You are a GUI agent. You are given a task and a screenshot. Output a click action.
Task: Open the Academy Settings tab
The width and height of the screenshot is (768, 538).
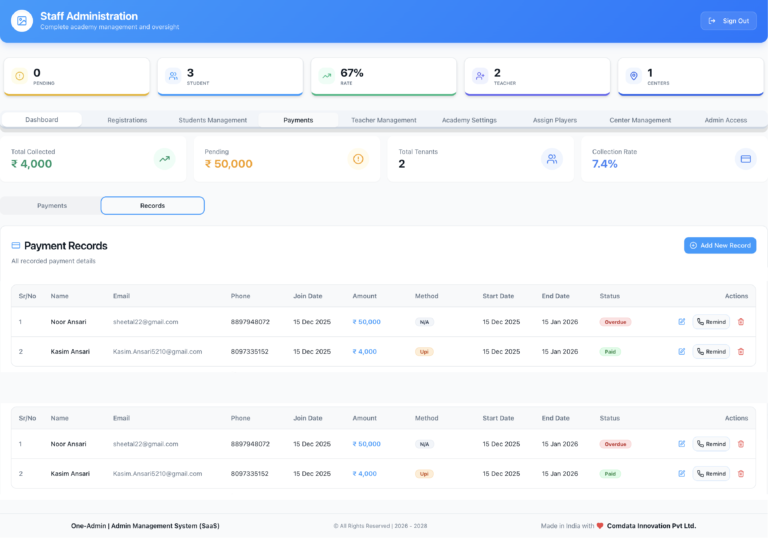[469, 120]
